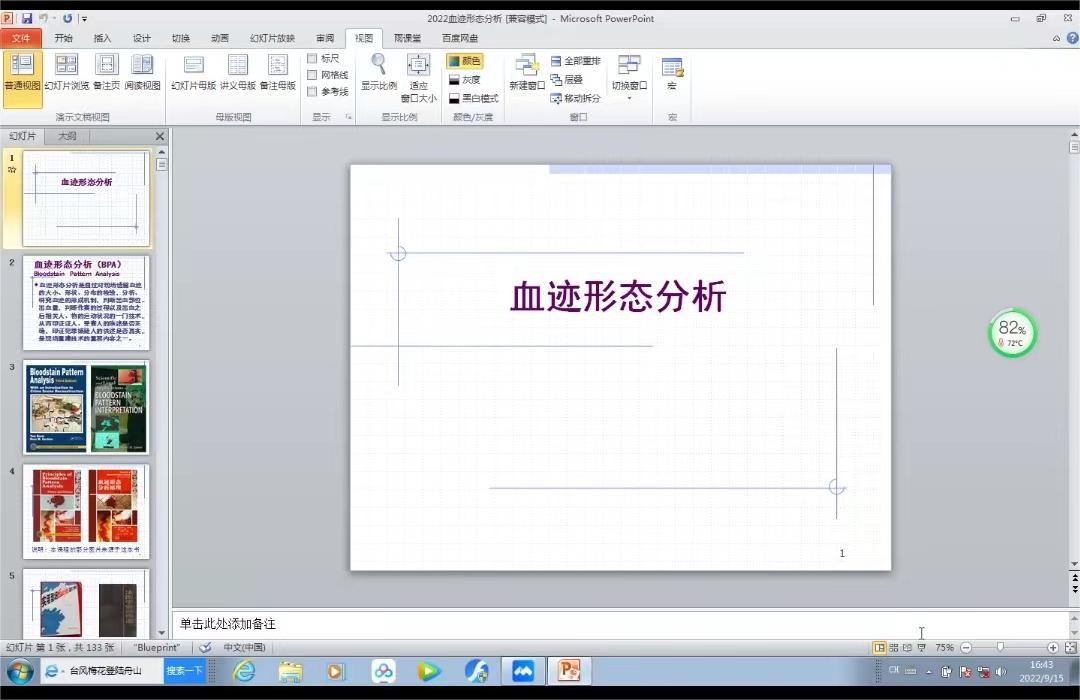The width and height of the screenshot is (1080, 700).
Task: Open Slide Sorter view (幻灯片浏览) in ribbon
Action: pos(66,72)
